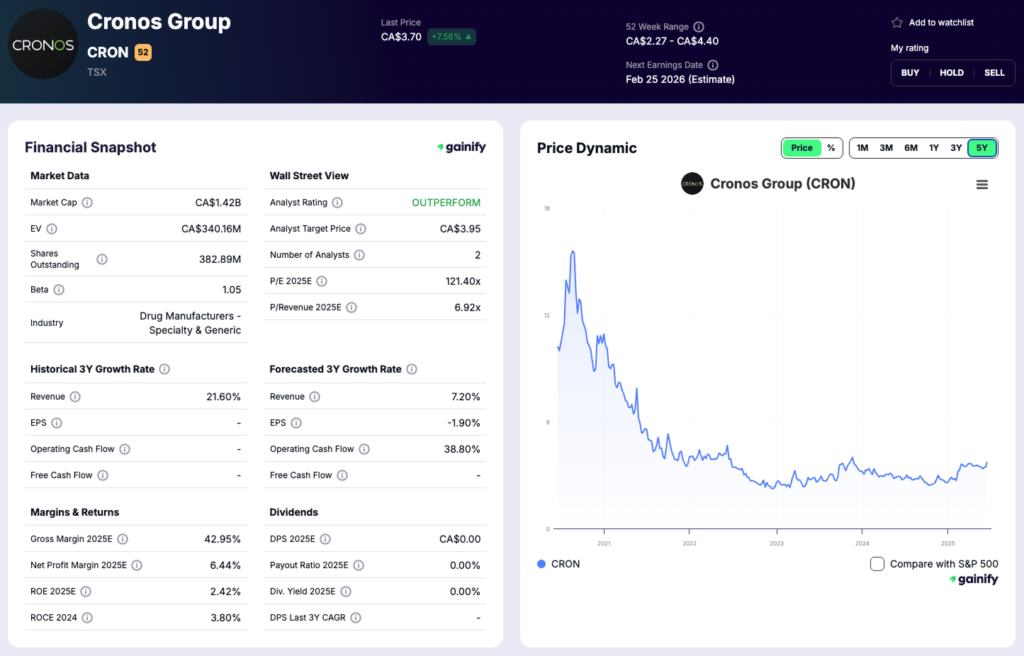
Task: Click the star to add Cronos to watchlist
Action: click(897, 21)
